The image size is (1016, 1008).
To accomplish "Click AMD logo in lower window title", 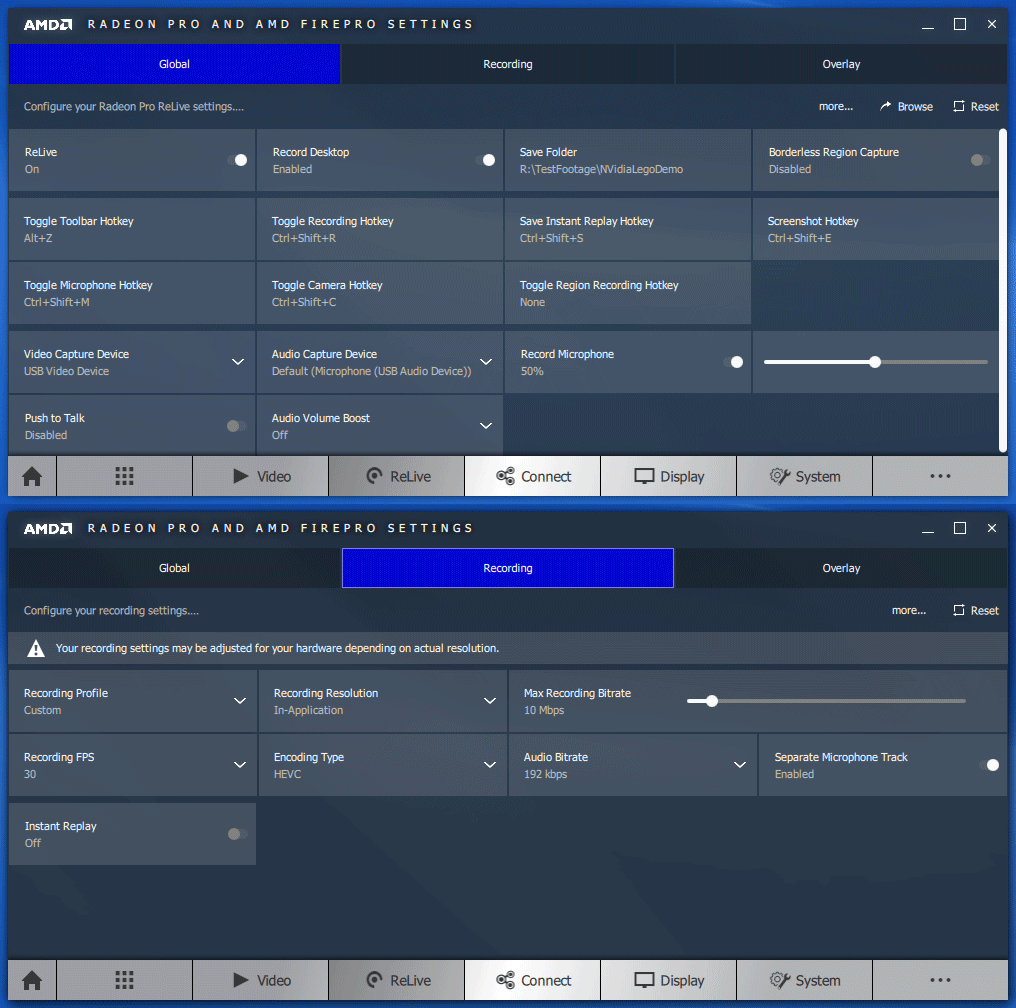I will (48, 529).
